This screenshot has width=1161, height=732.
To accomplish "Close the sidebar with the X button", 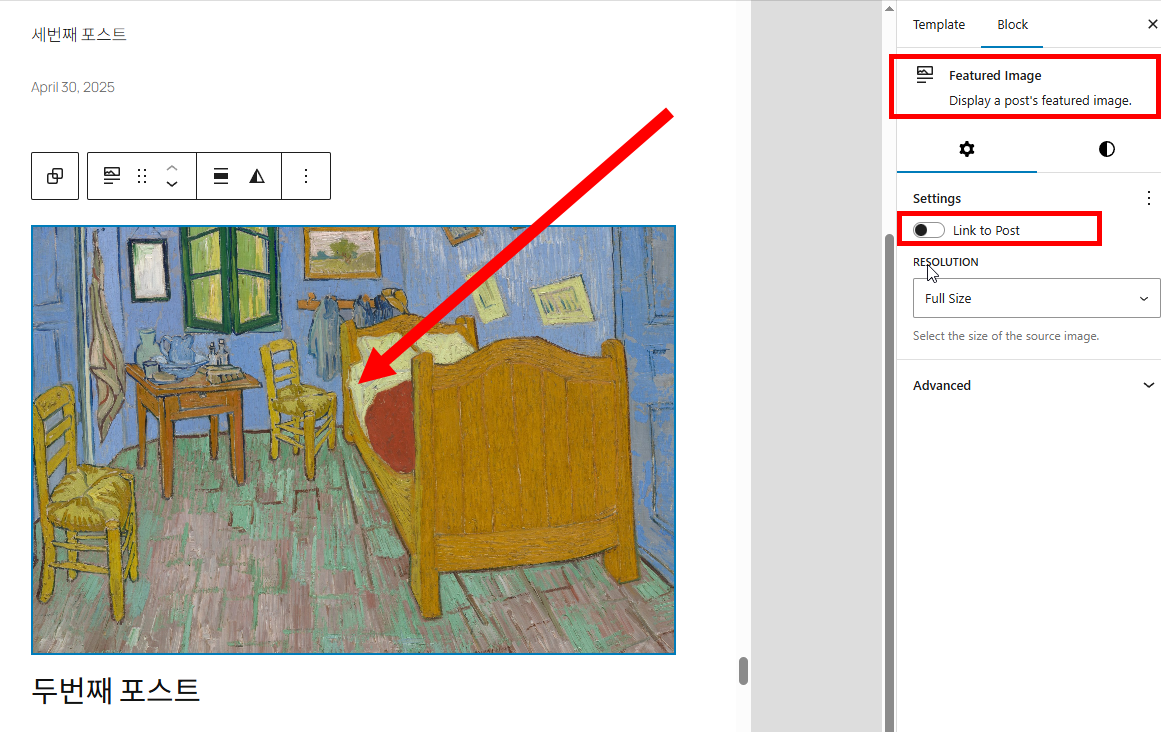I will pos(1152,24).
